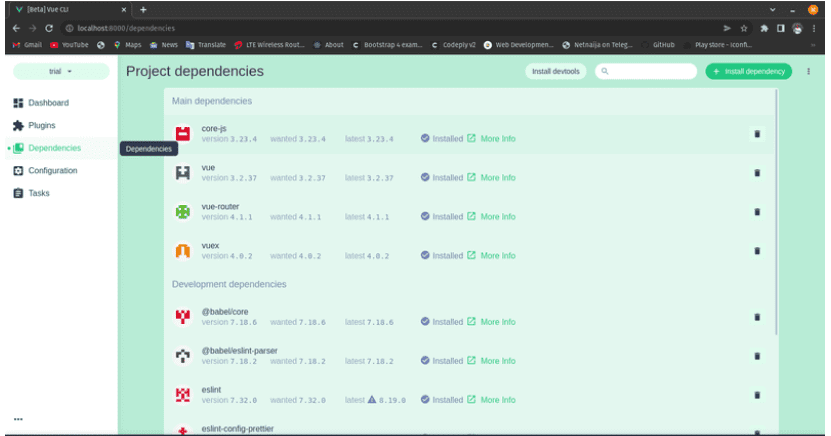Image resolution: width=831 pixels, height=436 pixels.
Task: Click the browser back arrow
Action: pyautogui.click(x=16, y=29)
